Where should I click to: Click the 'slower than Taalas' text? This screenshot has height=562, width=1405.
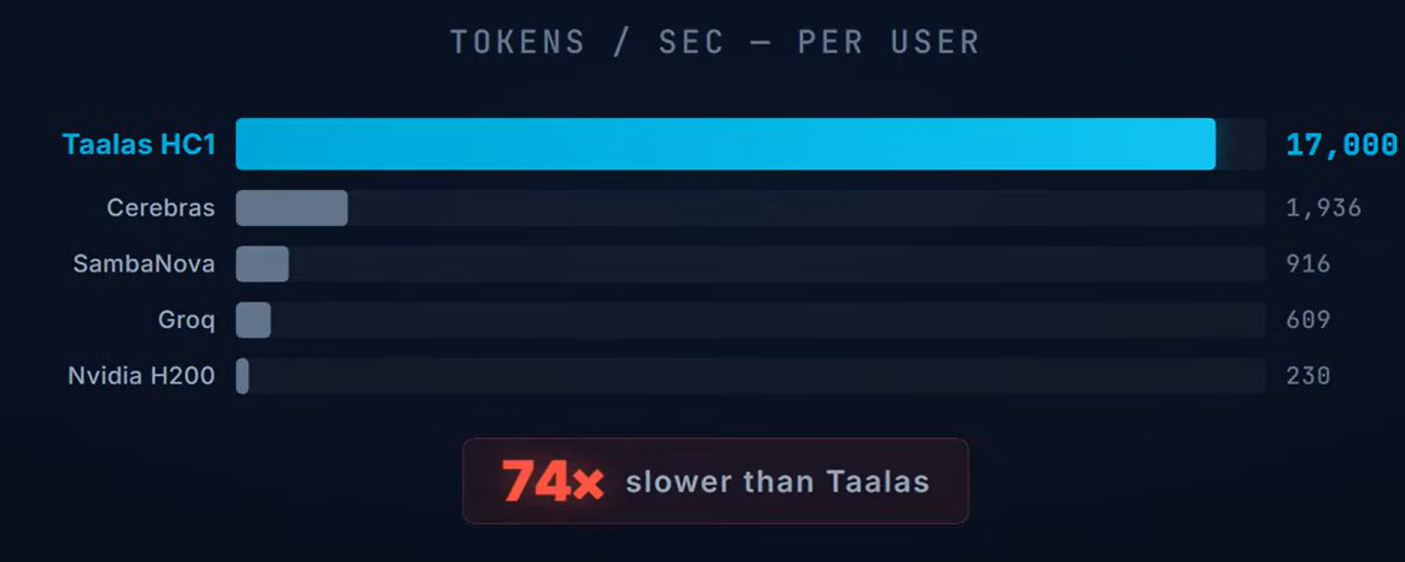pyautogui.click(x=777, y=482)
